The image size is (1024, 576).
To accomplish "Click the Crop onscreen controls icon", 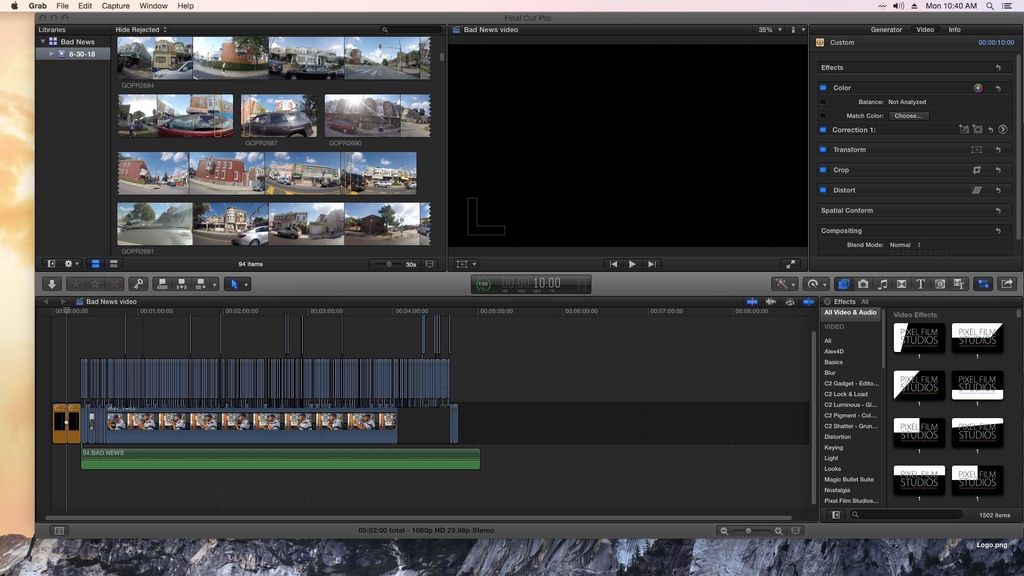I will (976, 170).
